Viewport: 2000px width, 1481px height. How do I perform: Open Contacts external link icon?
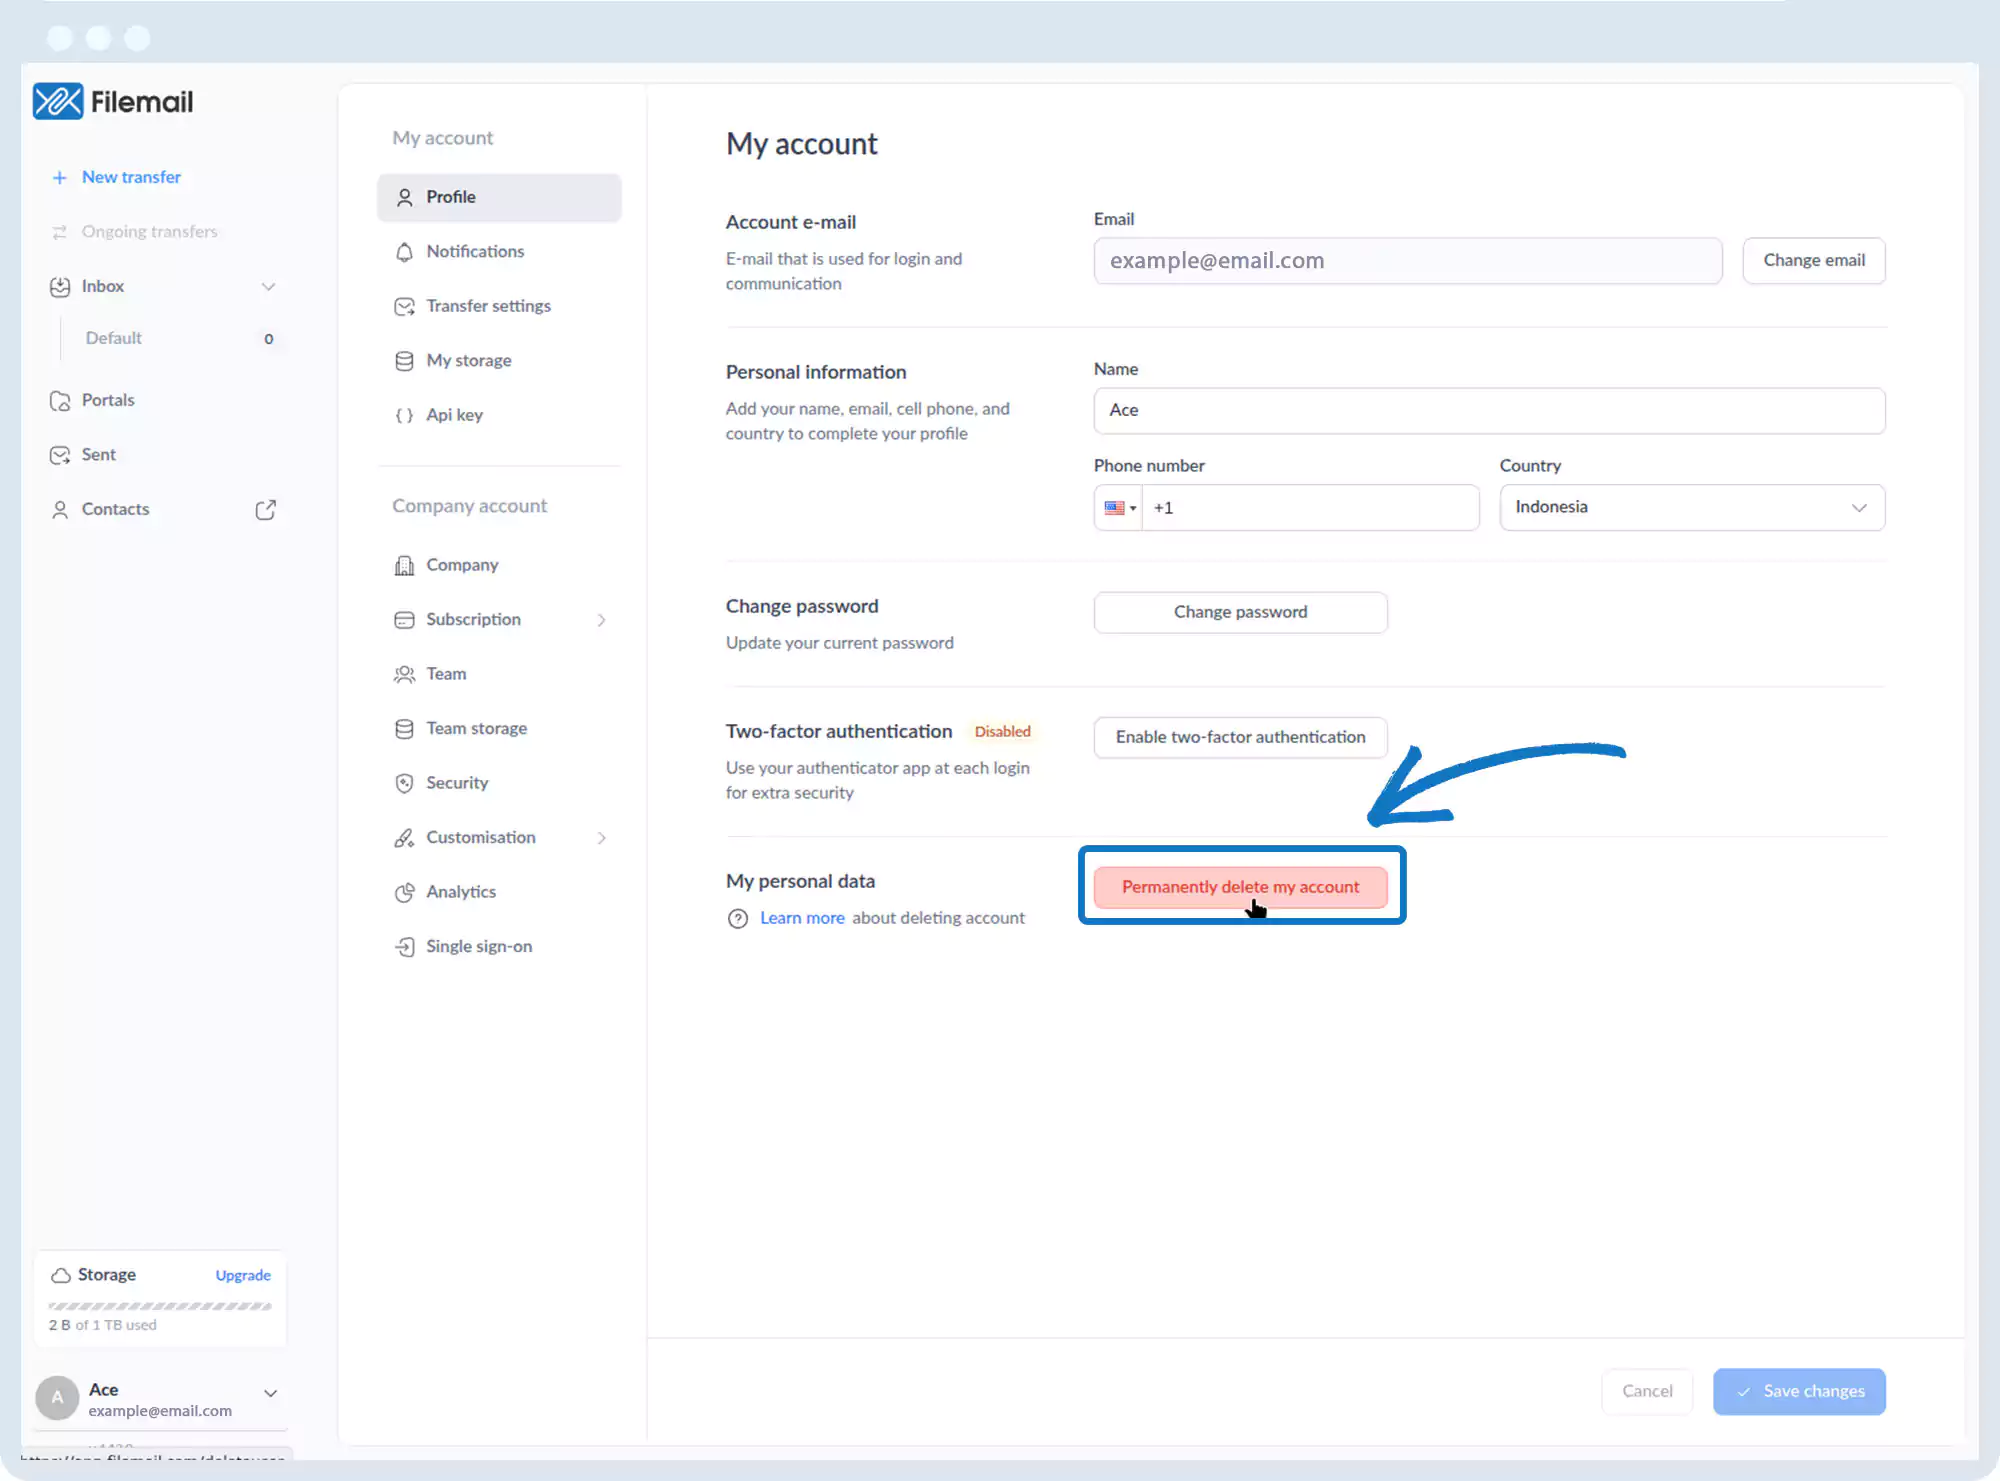265,510
